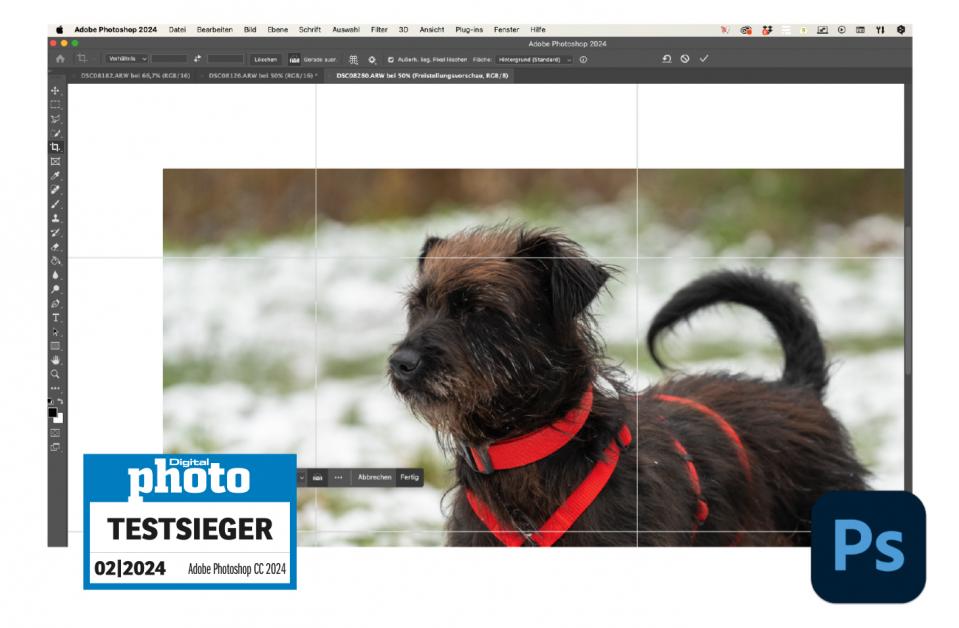Open the Verhältnis aspect ratio dropdown
The image size is (959, 628).
(x=127, y=59)
